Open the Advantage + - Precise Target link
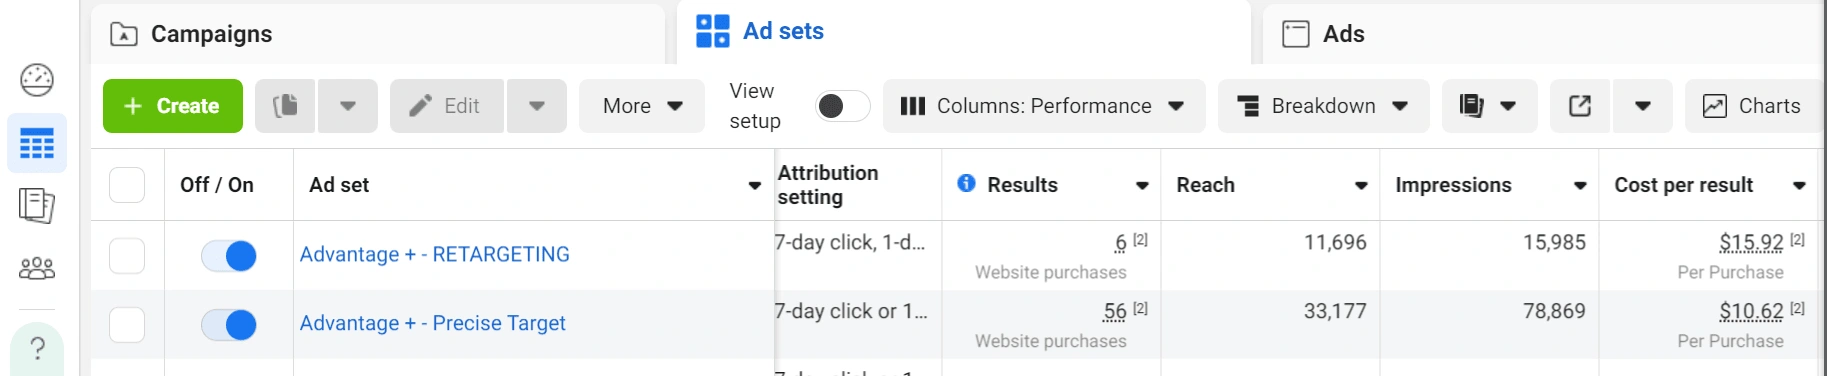The image size is (1827, 376). point(433,323)
